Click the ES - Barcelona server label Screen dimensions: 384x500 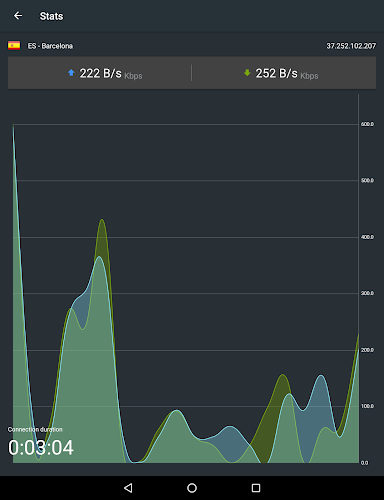tap(50, 46)
